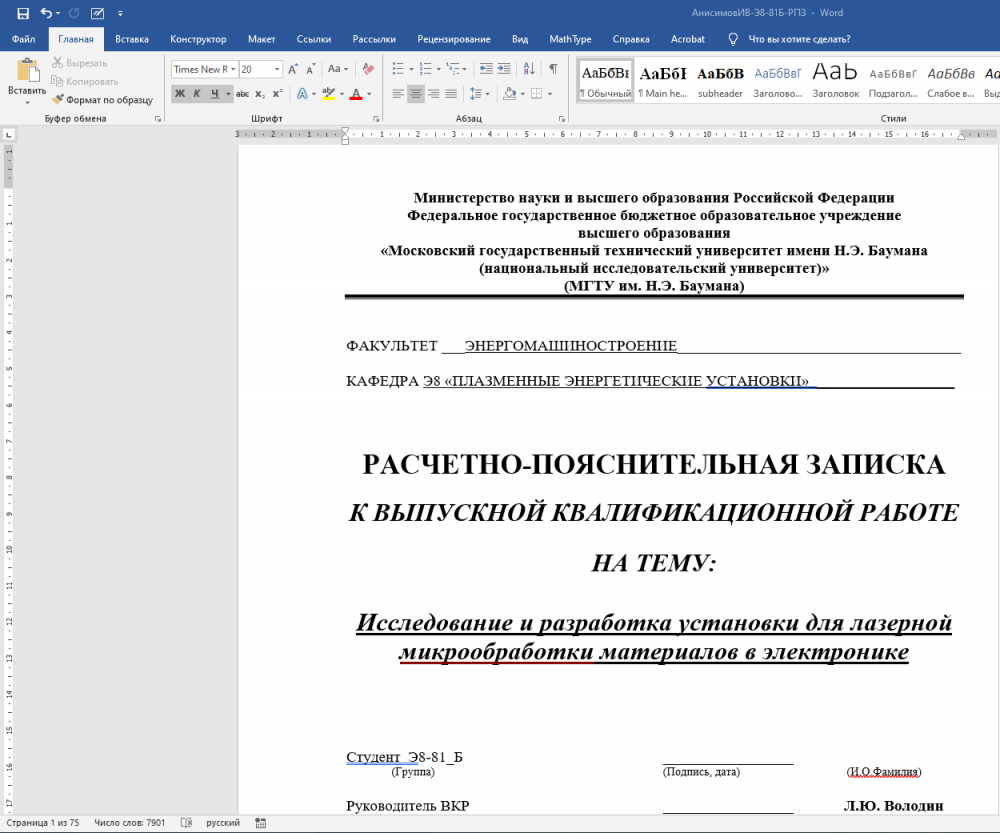Toggle Italic (К) formatting
The image size is (1000, 833).
(197, 94)
